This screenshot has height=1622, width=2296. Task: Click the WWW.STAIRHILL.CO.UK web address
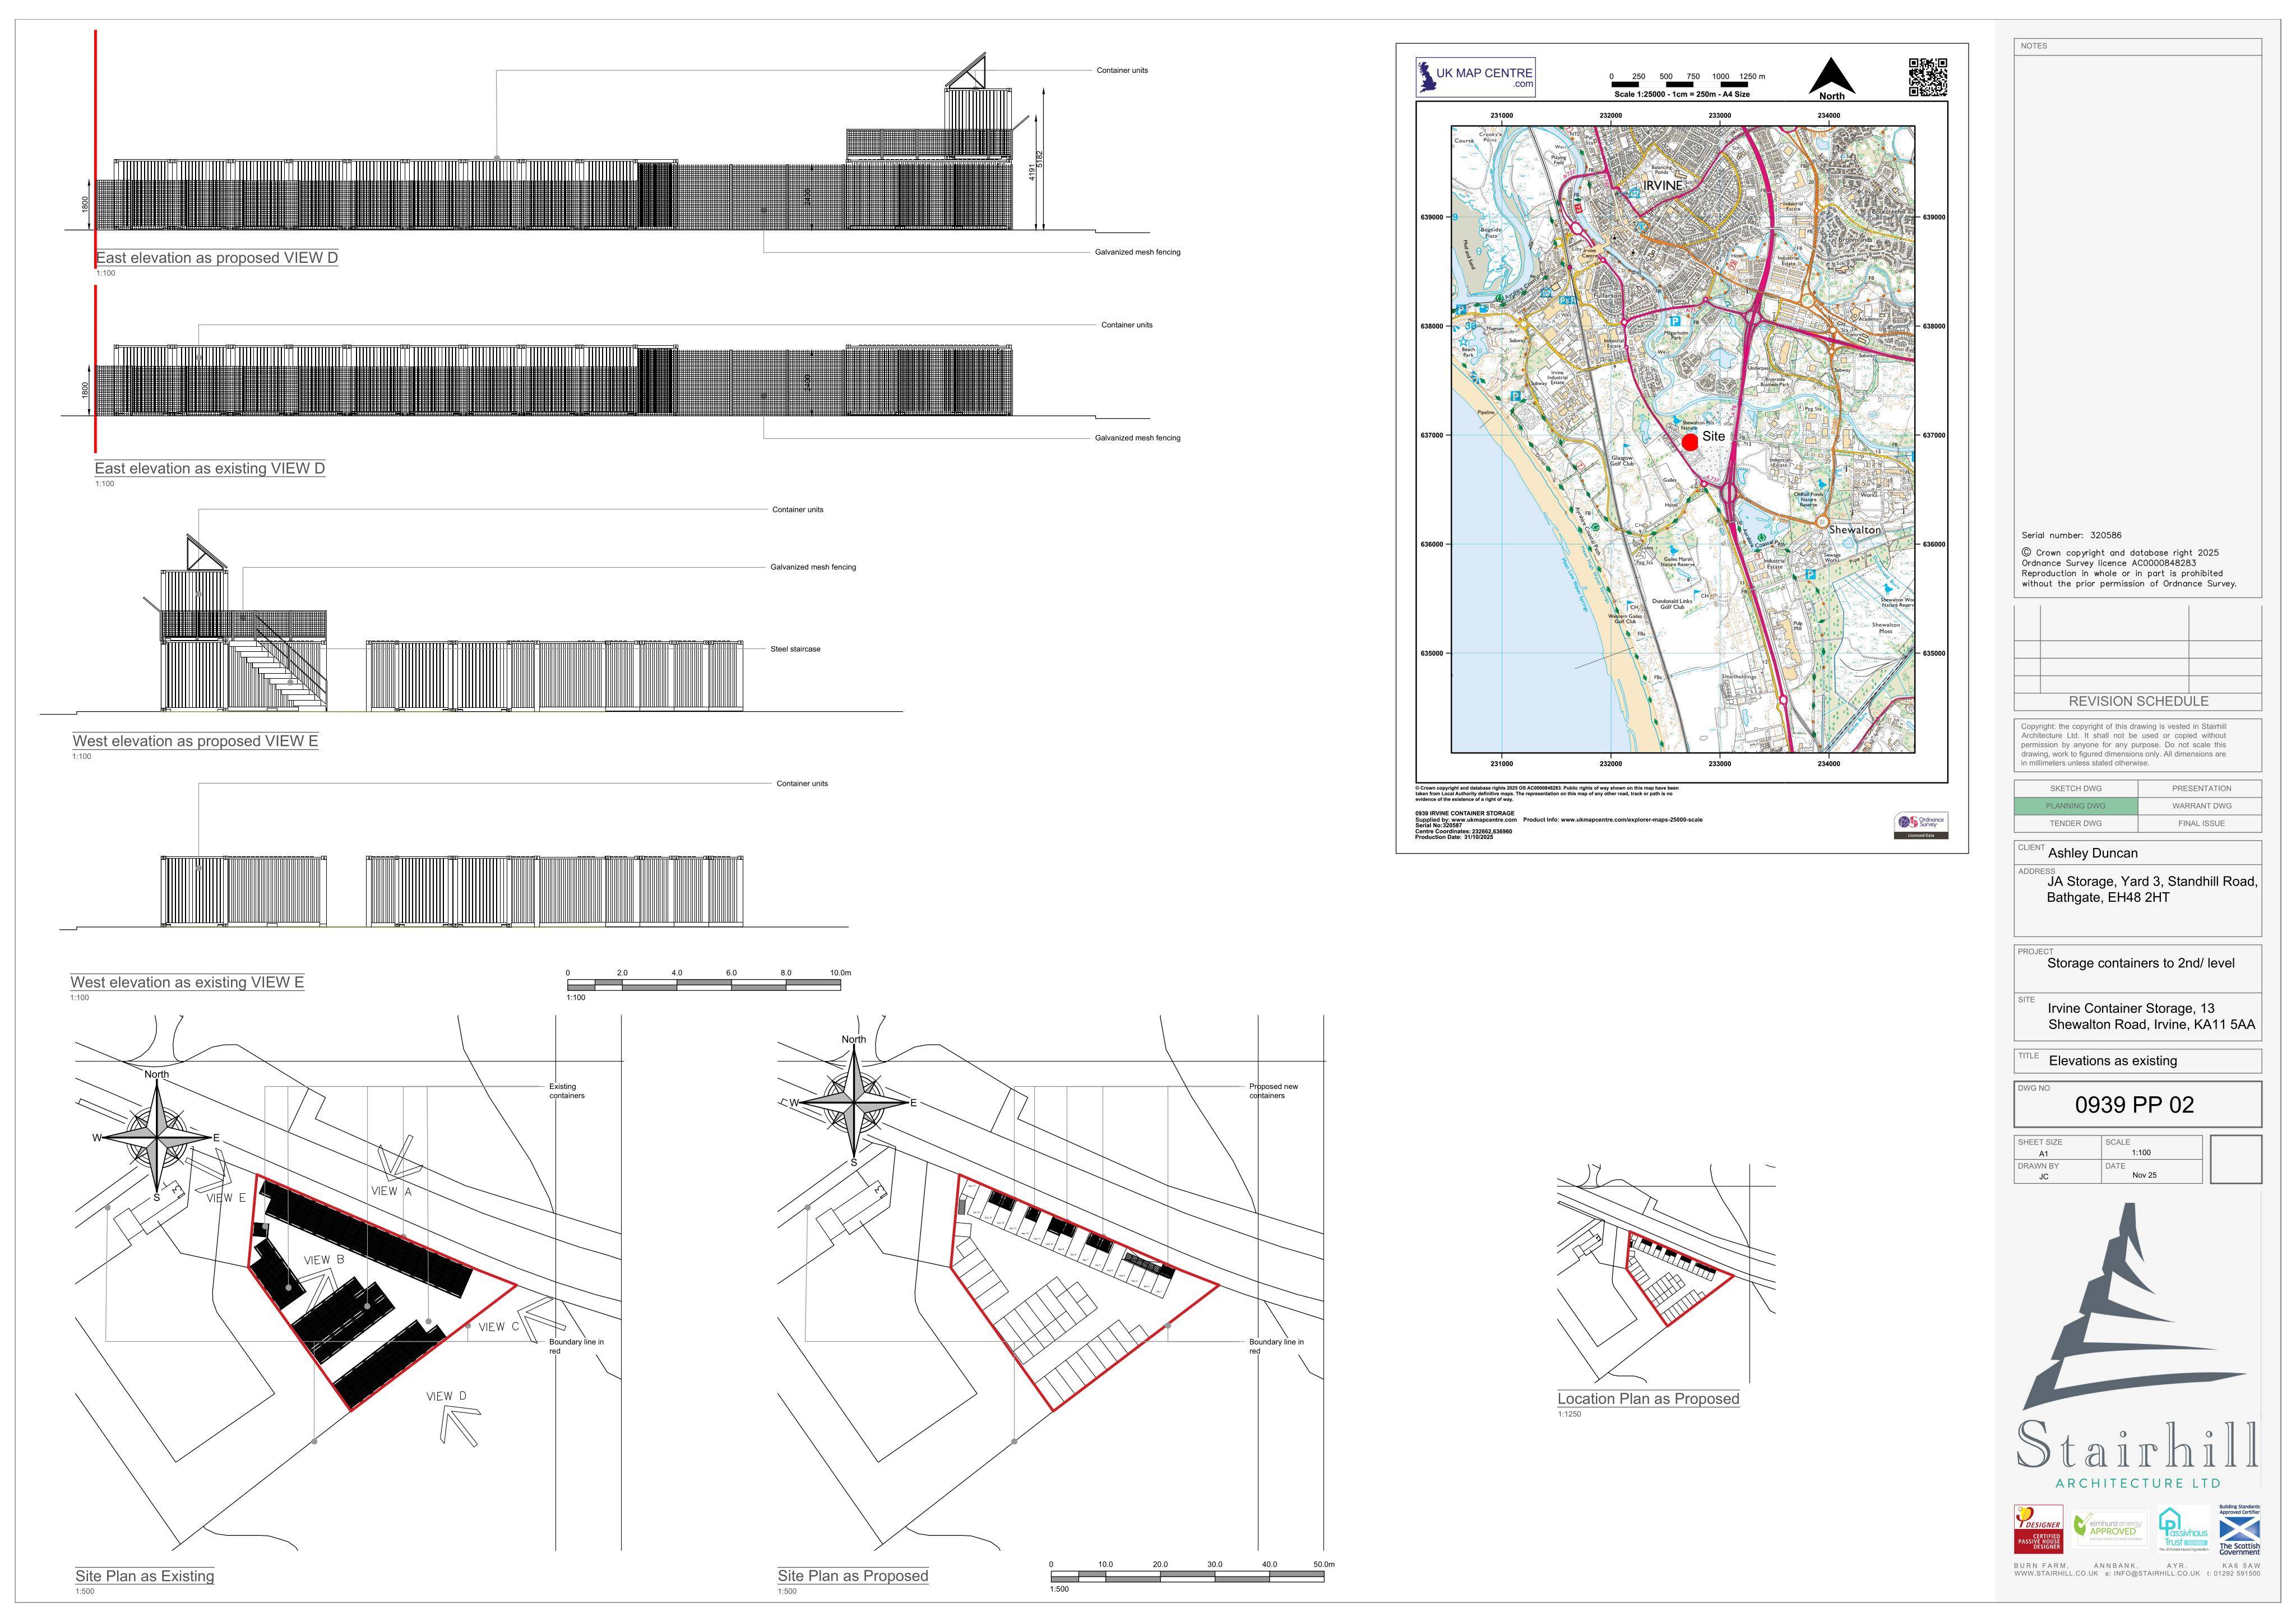(2056, 1574)
